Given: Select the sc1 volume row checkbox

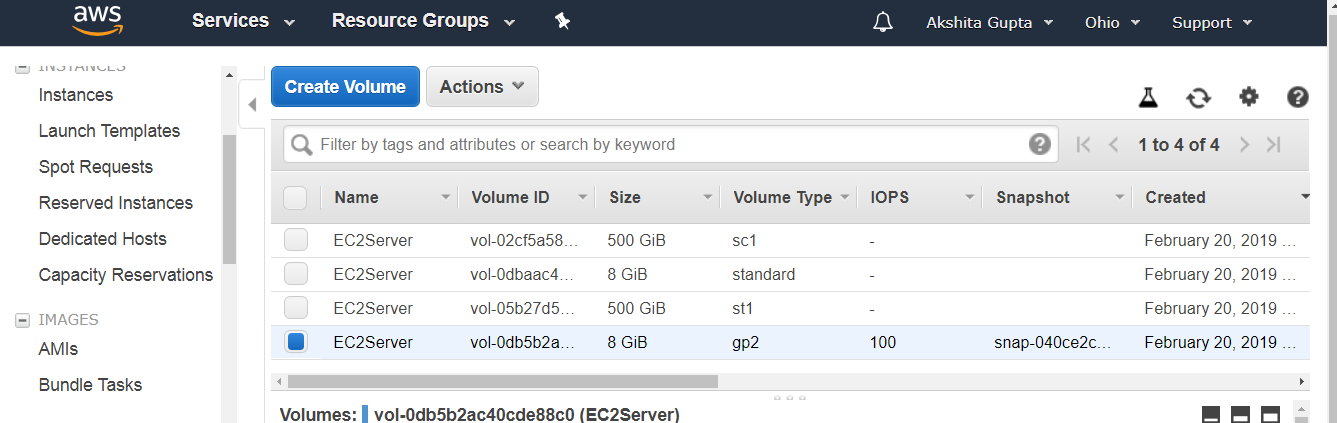Looking at the screenshot, I should pyautogui.click(x=295, y=240).
